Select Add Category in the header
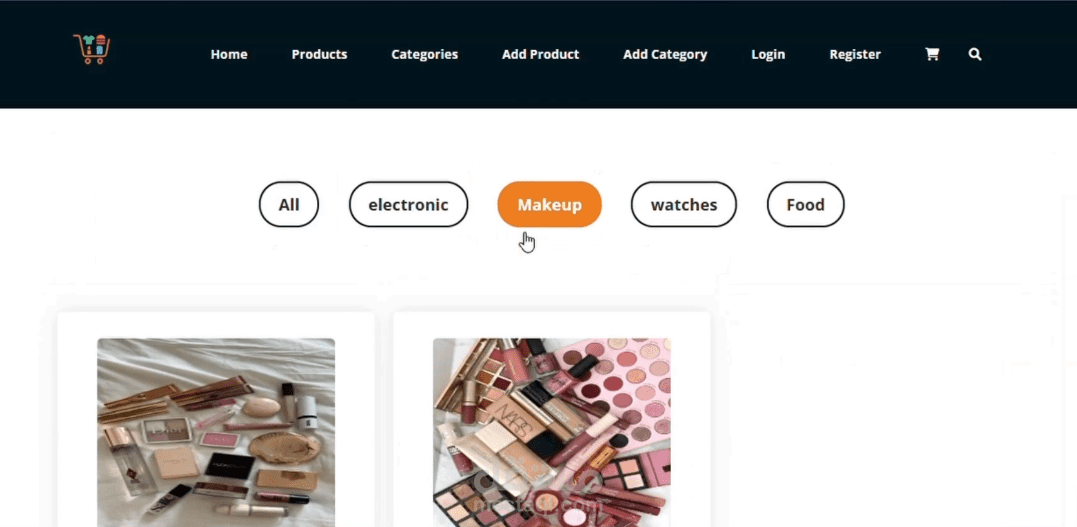Viewport: 1077px width, 527px height. pyautogui.click(x=665, y=54)
